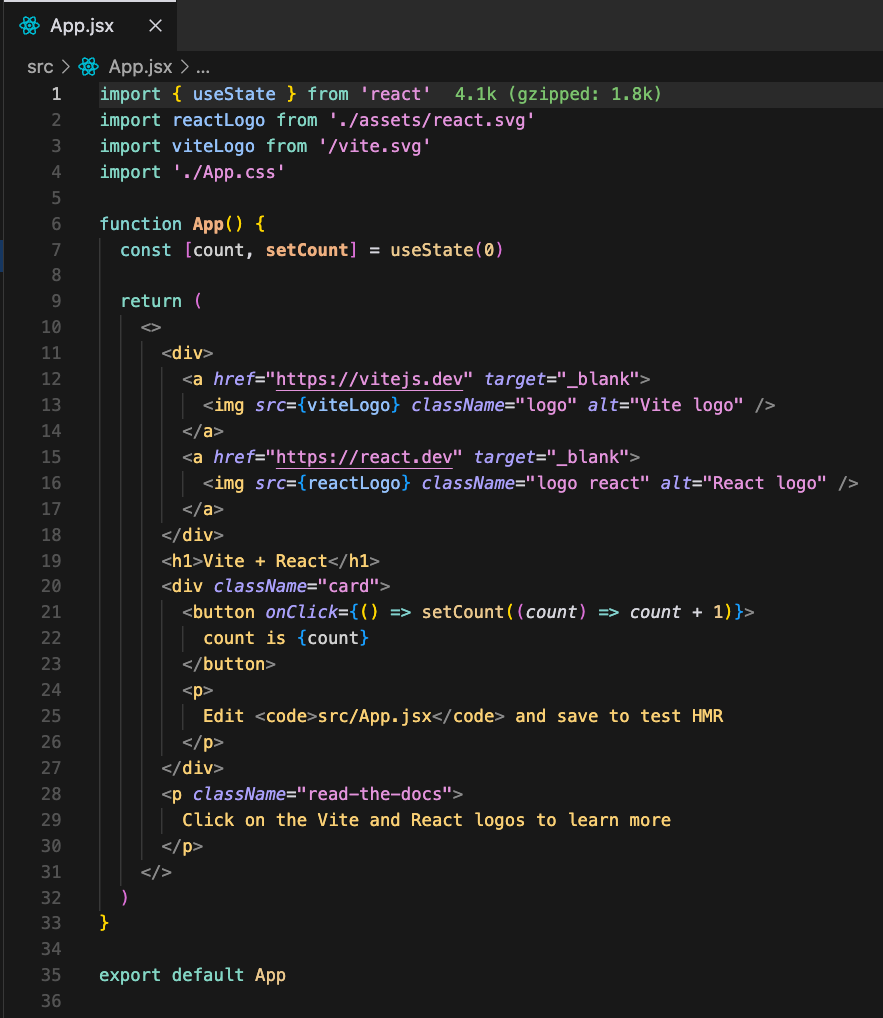Click the onClick attribute on the button
Viewport: 883px width, 1018px height.
tap(302, 612)
